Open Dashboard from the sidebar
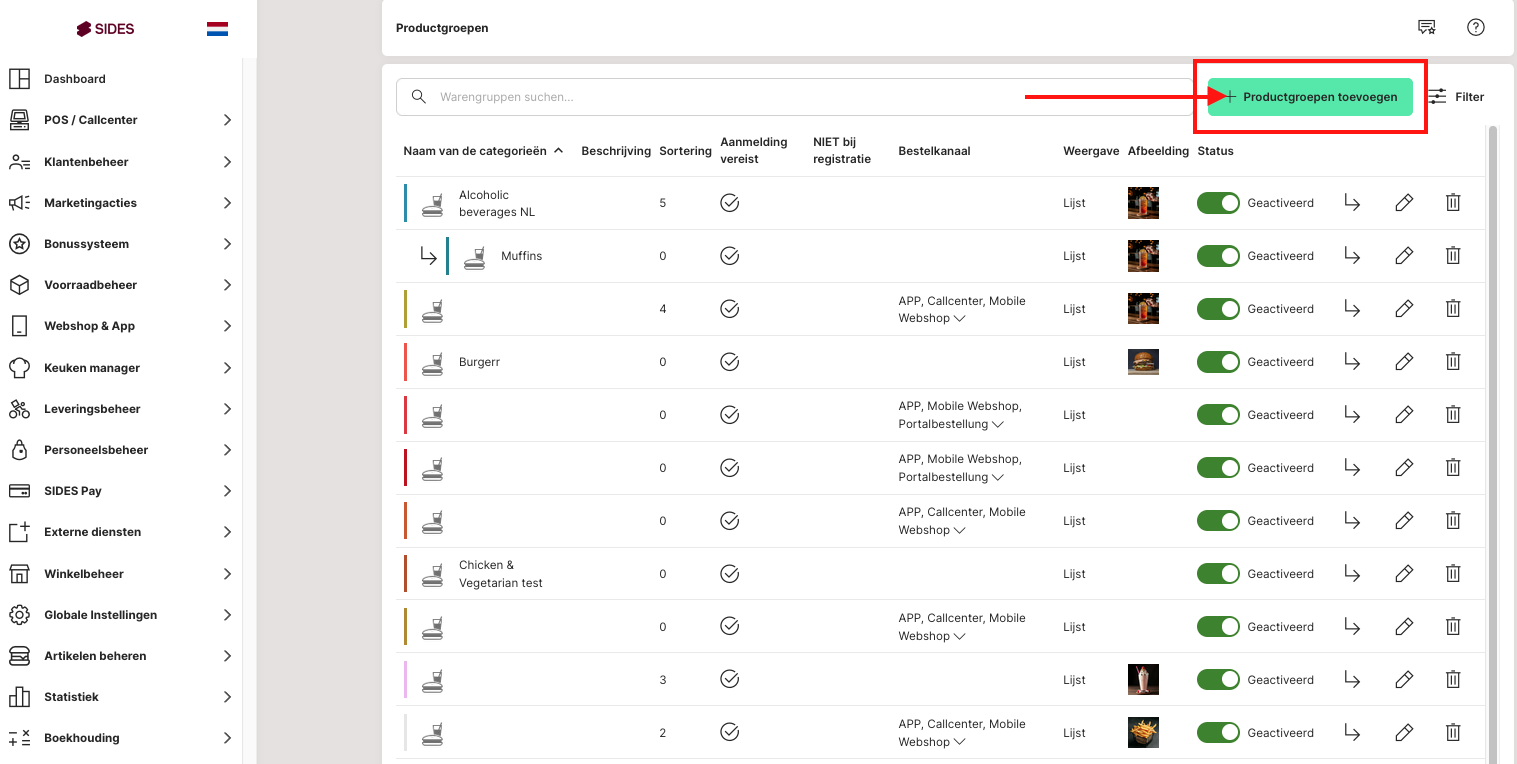The image size is (1517, 764). (x=75, y=79)
